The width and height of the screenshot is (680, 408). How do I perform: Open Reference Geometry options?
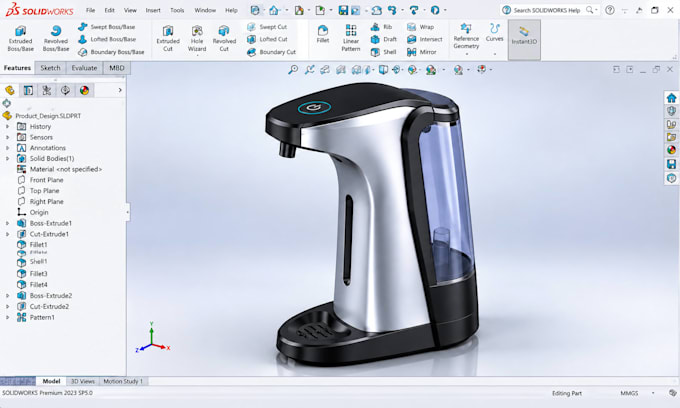pyautogui.click(x=466, y=39)
